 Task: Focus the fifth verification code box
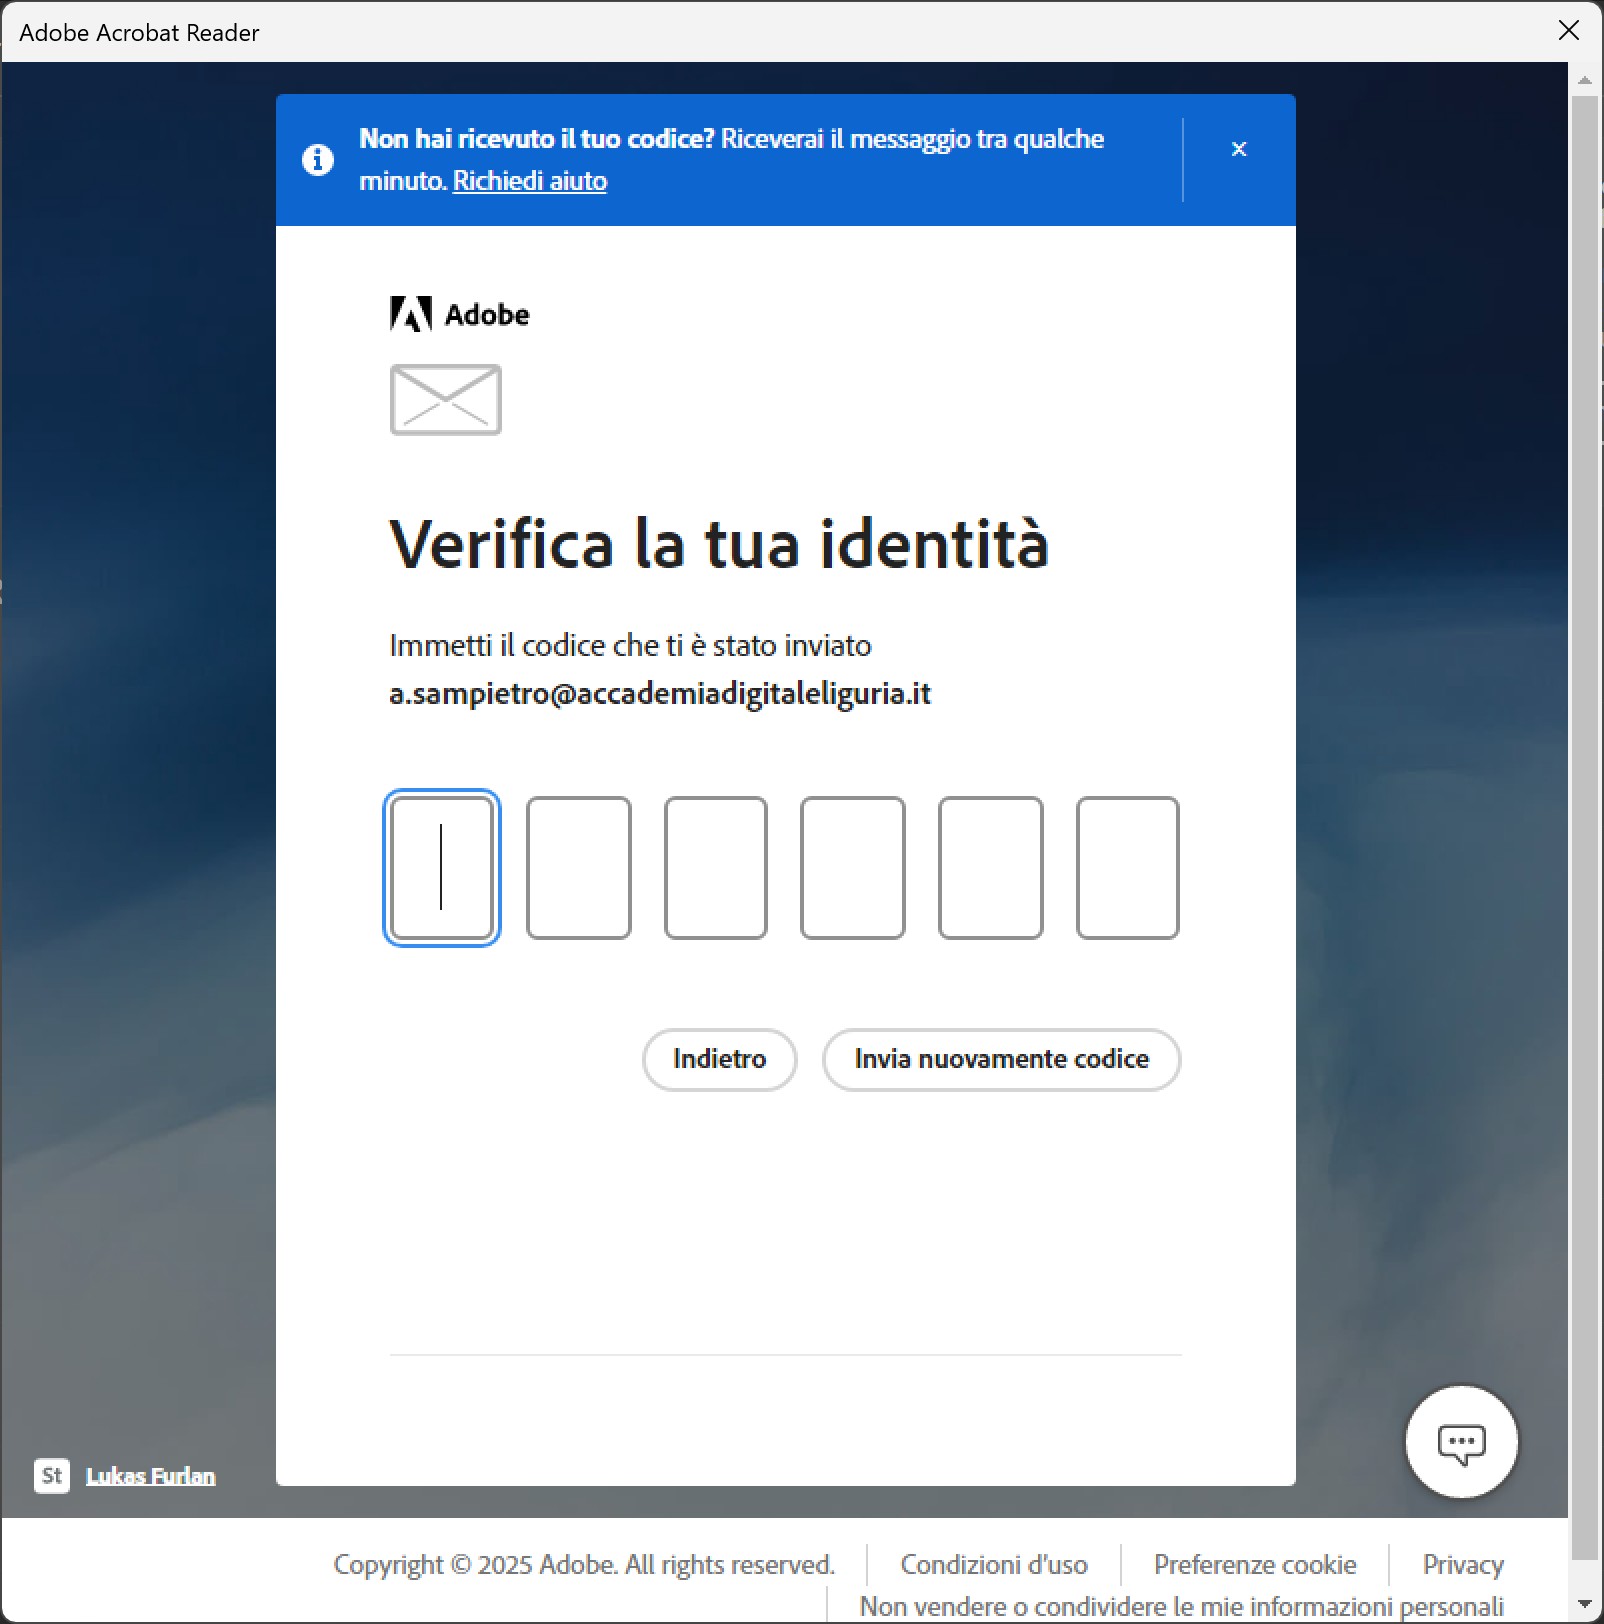coord(990,867)
